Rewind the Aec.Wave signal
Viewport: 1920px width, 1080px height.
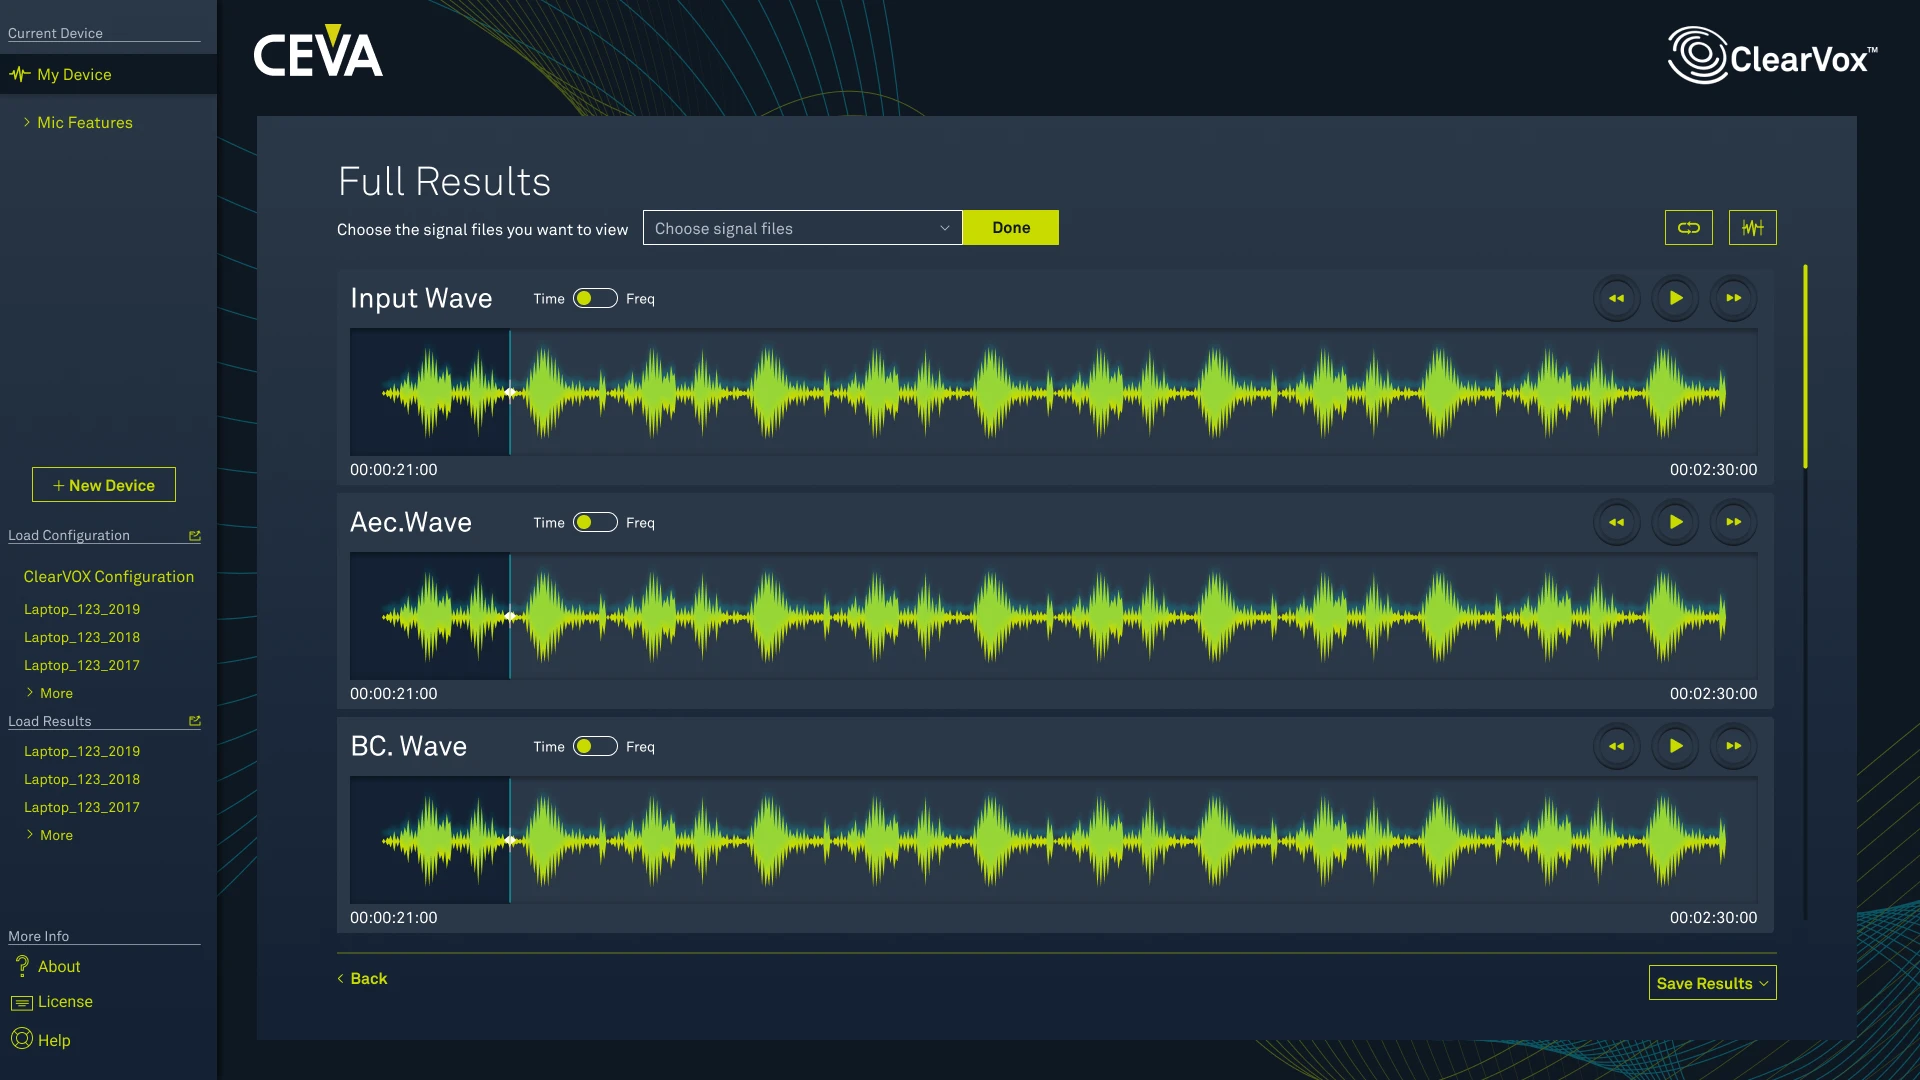pyautogui.click(x=1616, y=522)
